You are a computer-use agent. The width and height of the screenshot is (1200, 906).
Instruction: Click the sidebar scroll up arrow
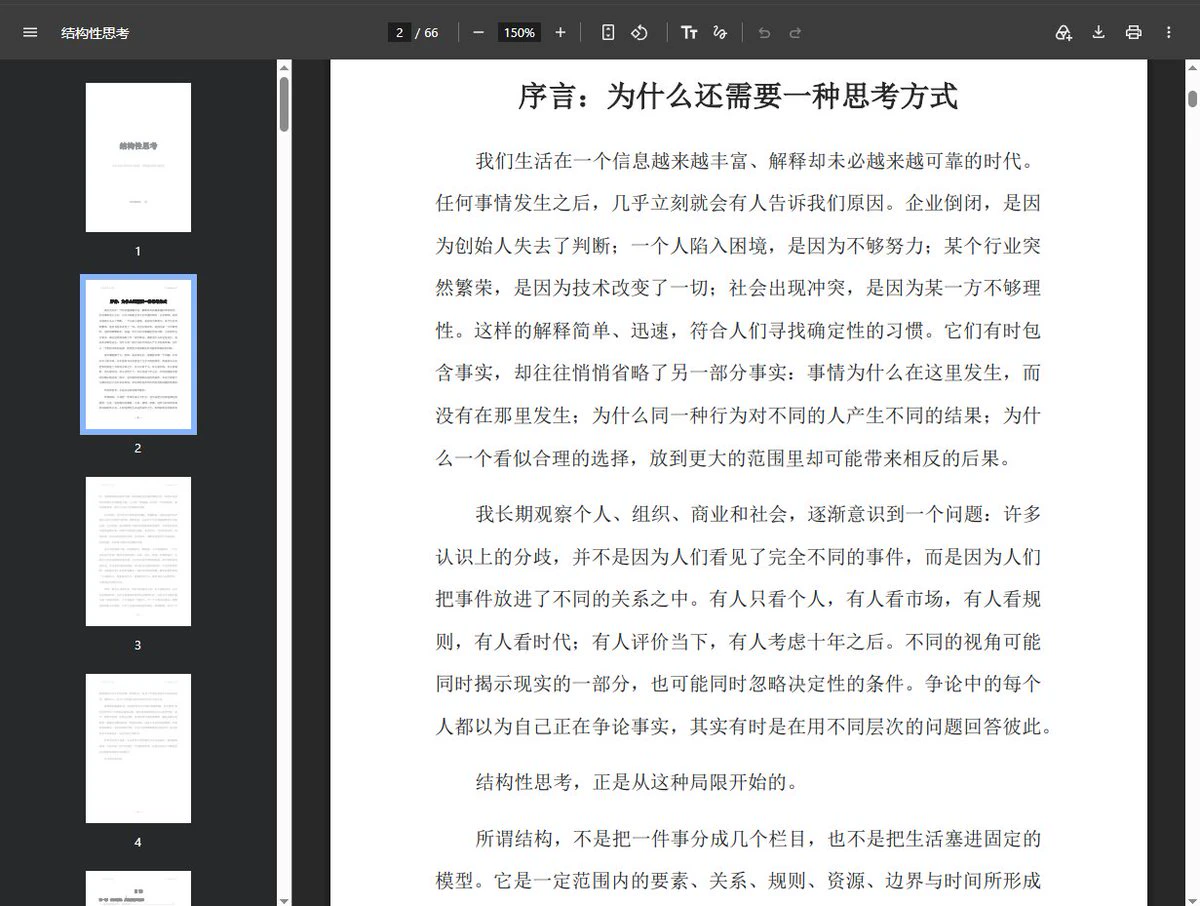pos(284,68)
